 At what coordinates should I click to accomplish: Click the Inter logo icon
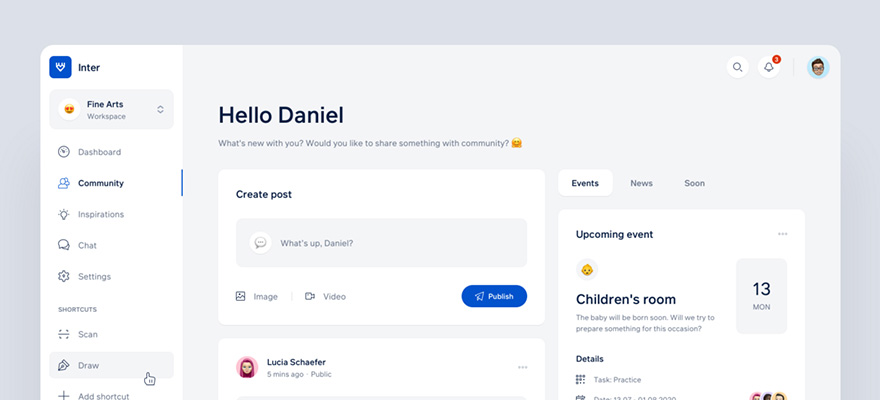pyautogui.click(x=61, y=67)
